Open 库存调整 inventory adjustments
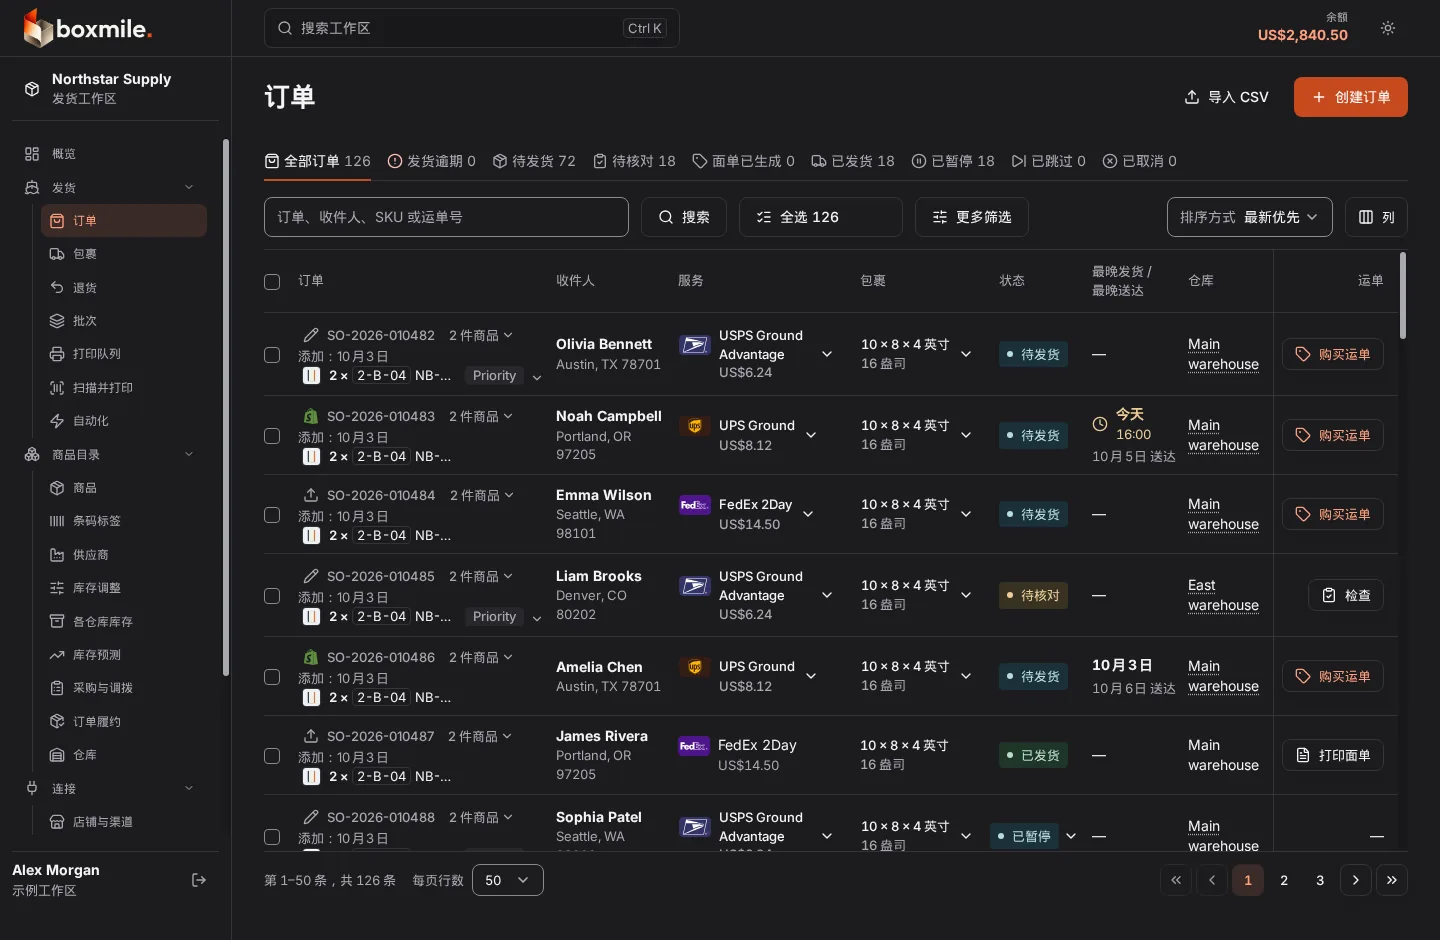 (124, 588)
